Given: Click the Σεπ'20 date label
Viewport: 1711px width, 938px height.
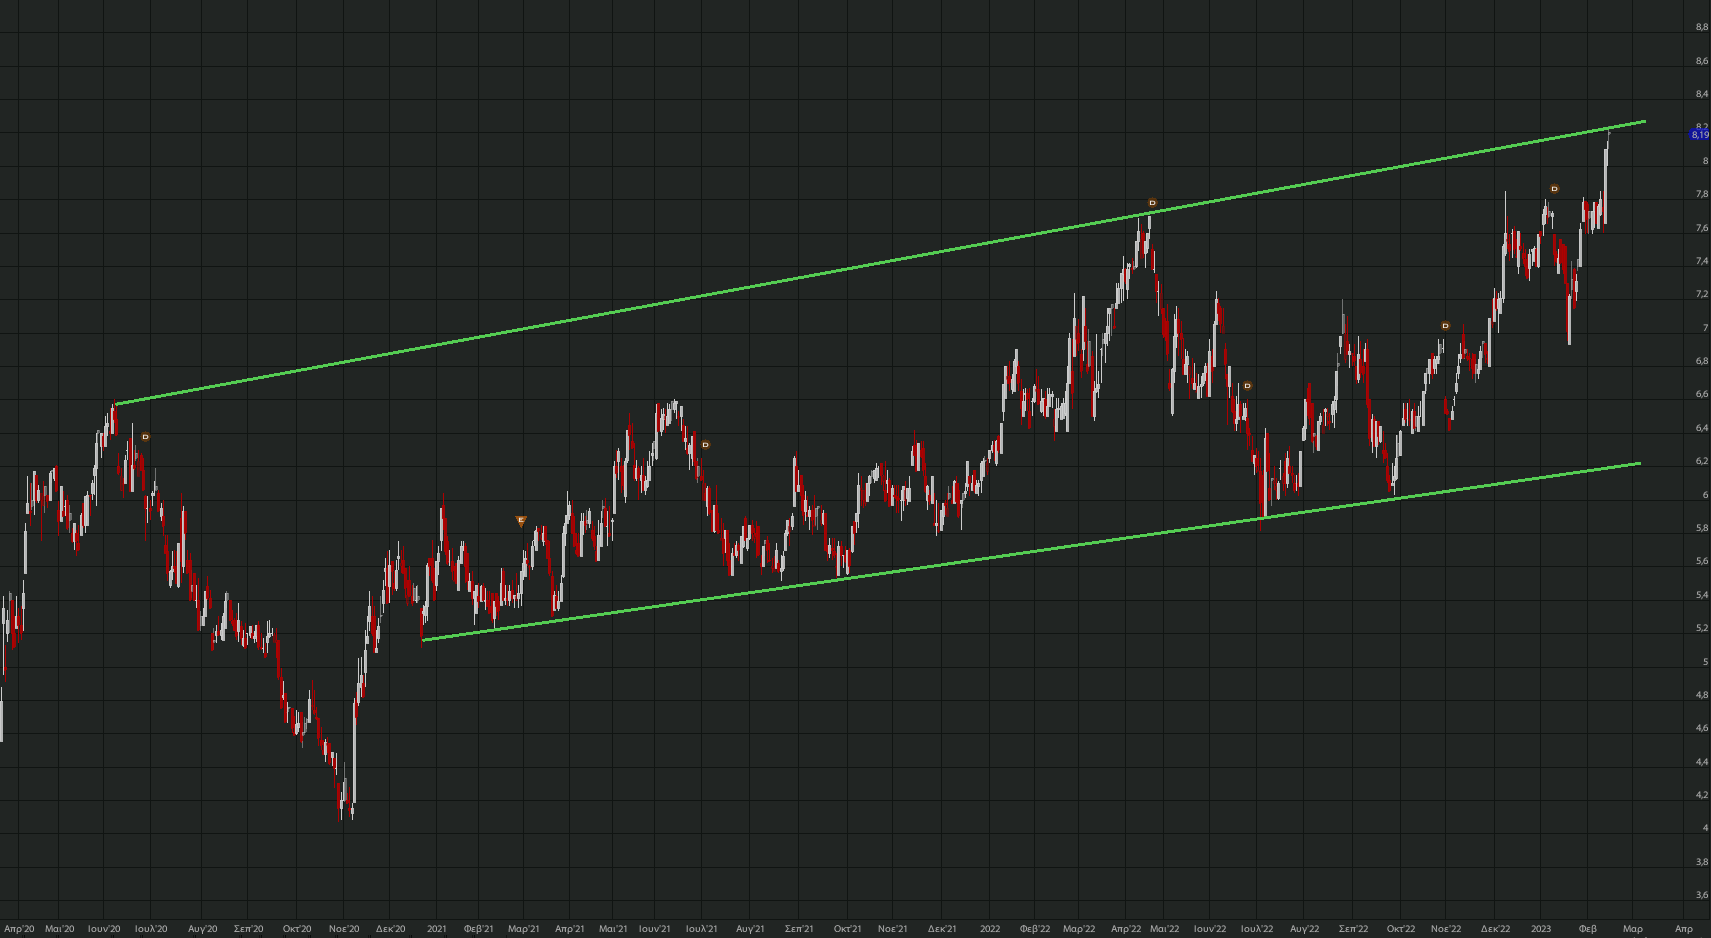Looking at the screenshot, I should click(x=249, y=929).
